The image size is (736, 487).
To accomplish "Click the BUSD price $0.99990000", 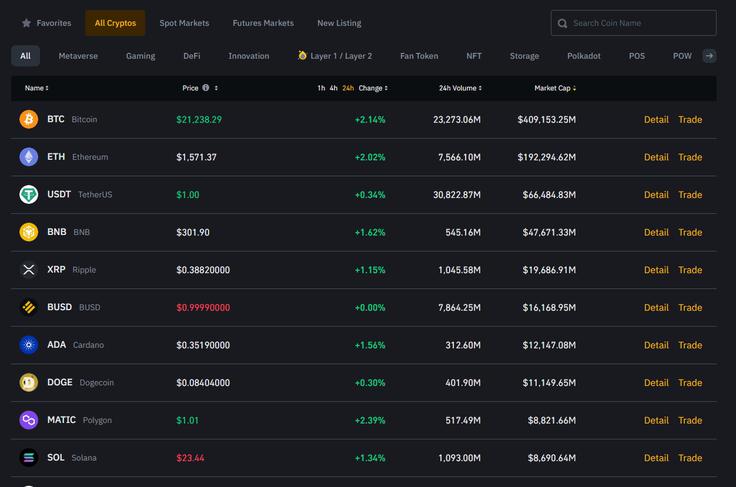I will point(203,308).
